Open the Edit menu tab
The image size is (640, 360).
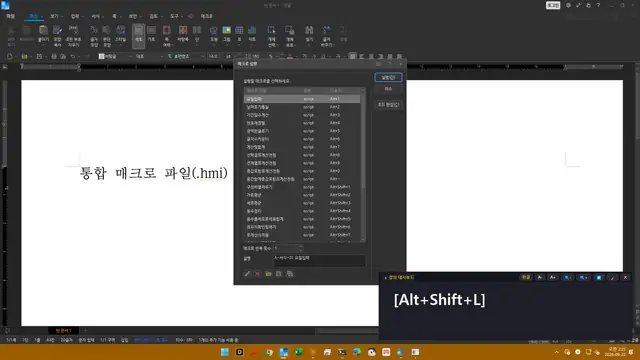pyautogui.click(x=33, y=16)
